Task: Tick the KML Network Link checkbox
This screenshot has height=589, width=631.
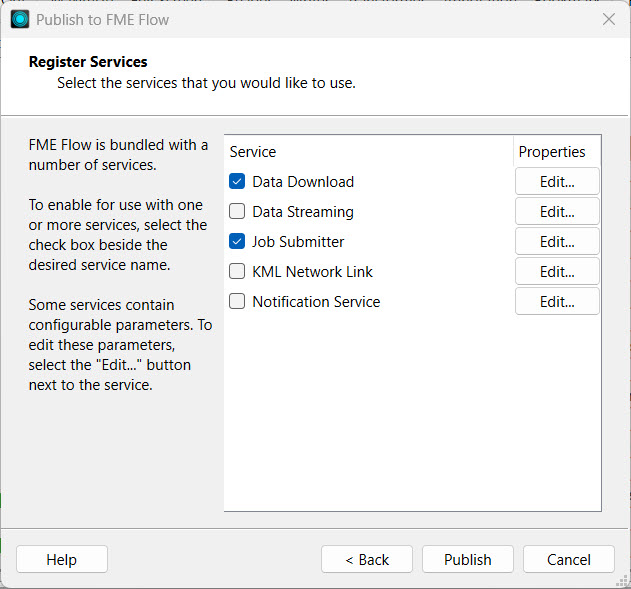Action: pyautogui.click(x=237, y=271)
